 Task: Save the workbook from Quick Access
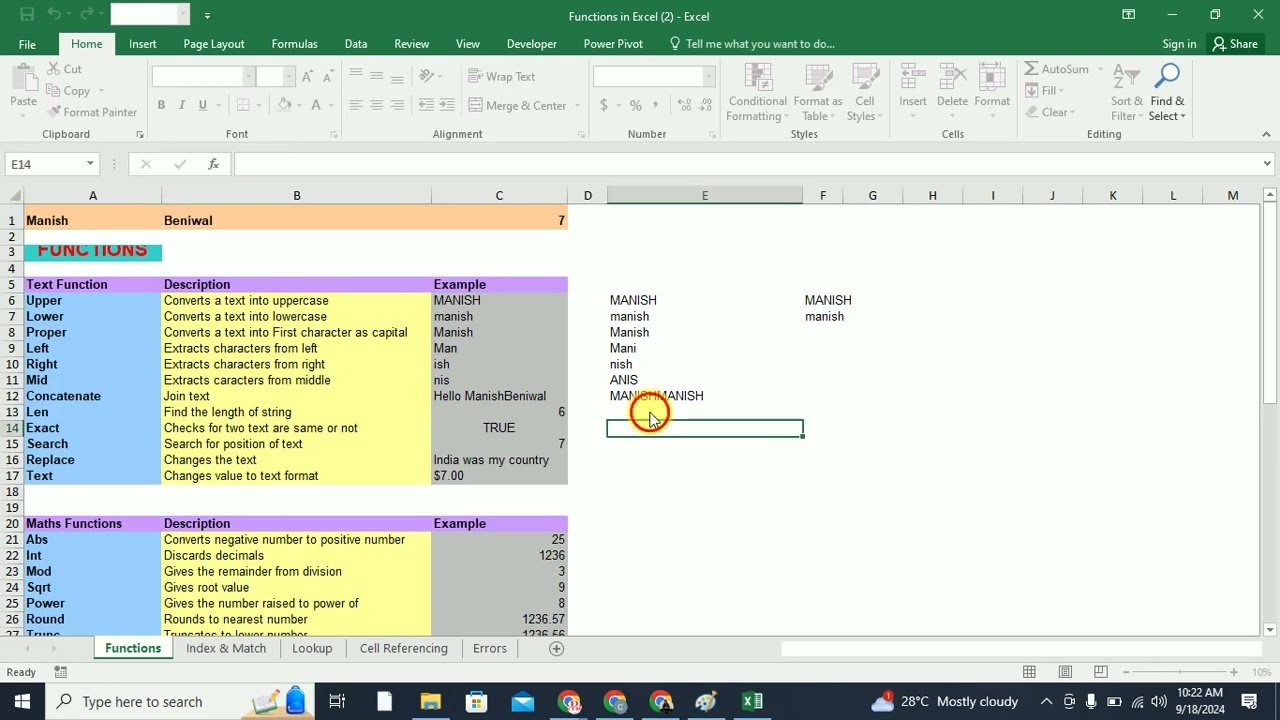27,15
